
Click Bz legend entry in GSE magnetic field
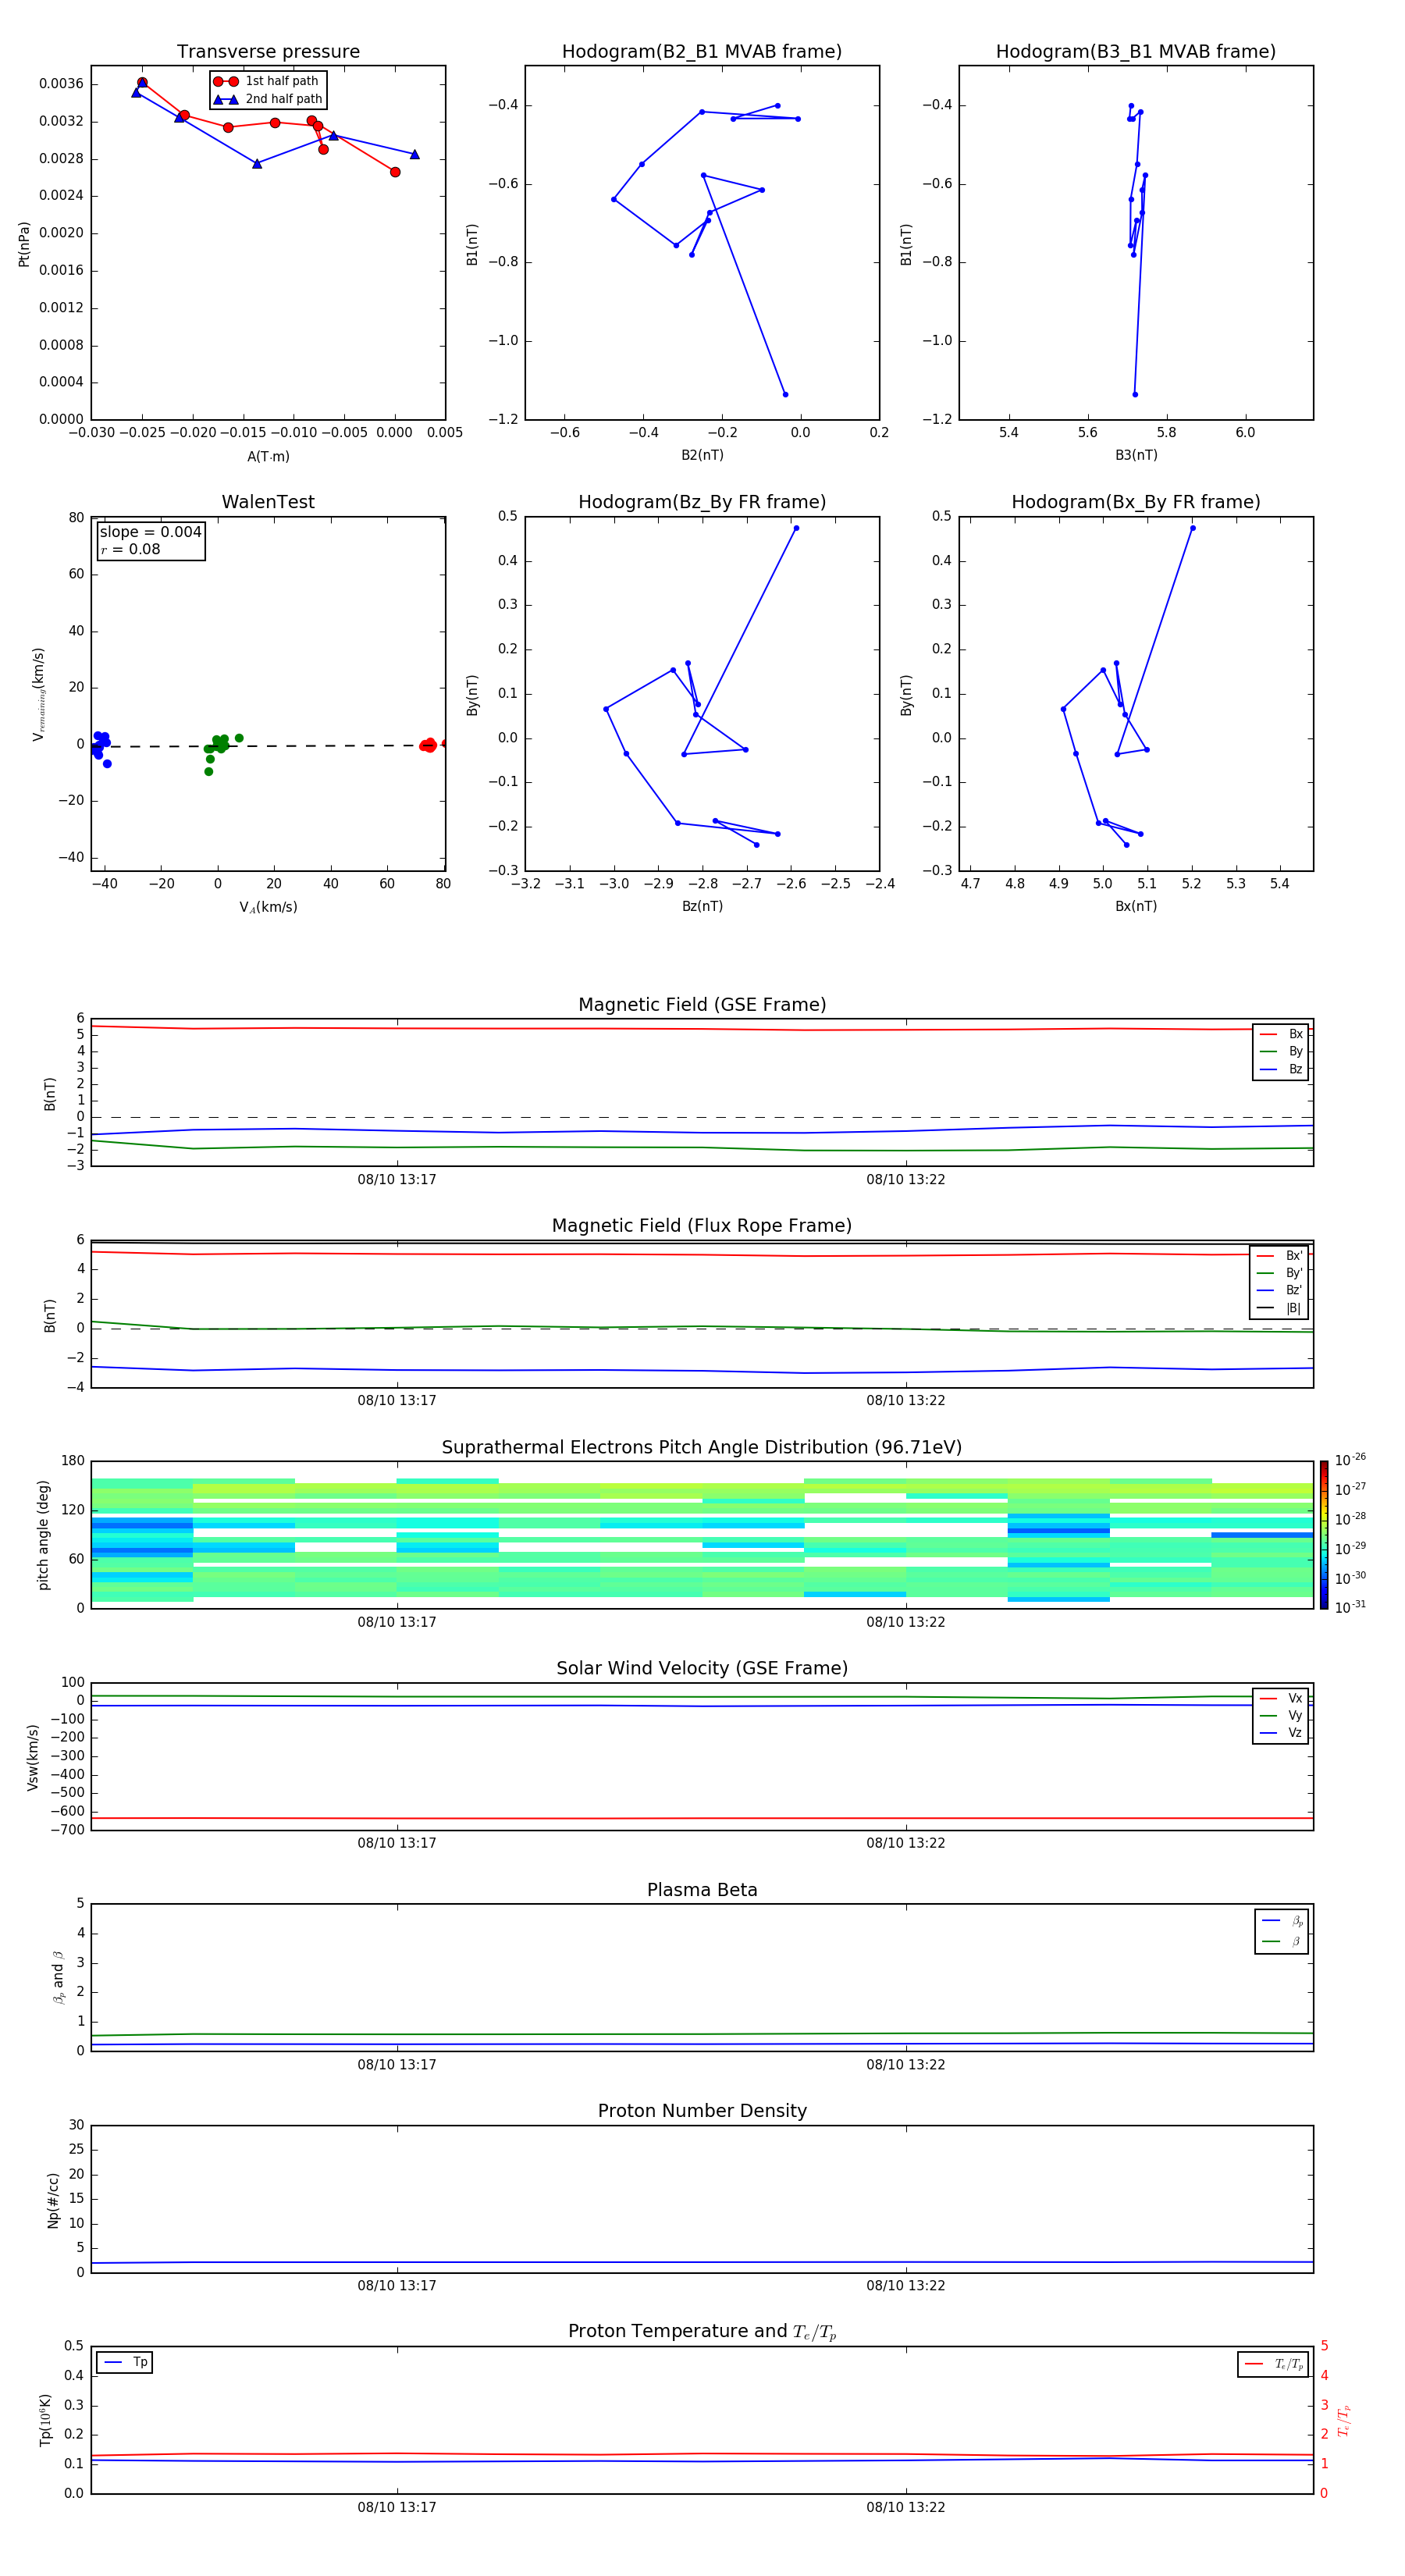(1281, 1069)
